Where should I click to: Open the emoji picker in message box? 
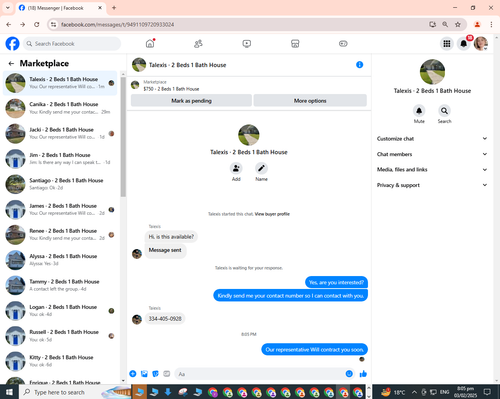tap(349, 374)
